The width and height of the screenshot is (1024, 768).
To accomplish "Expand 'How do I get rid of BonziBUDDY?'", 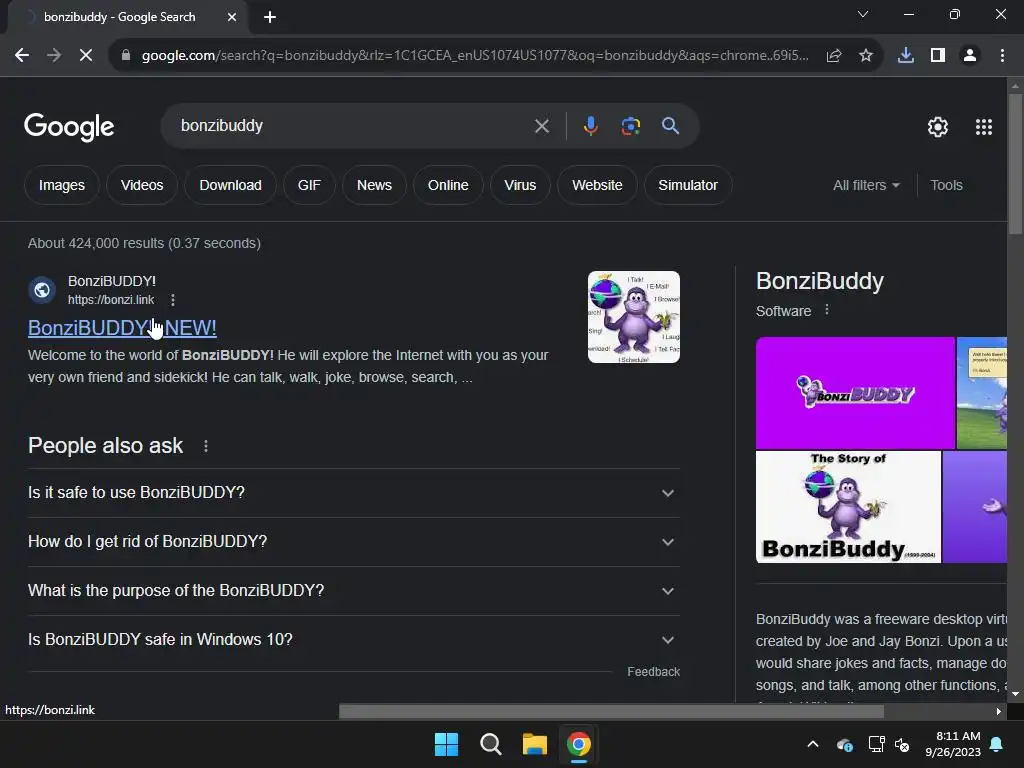I will pyautogui.click(x=354, y=541).
